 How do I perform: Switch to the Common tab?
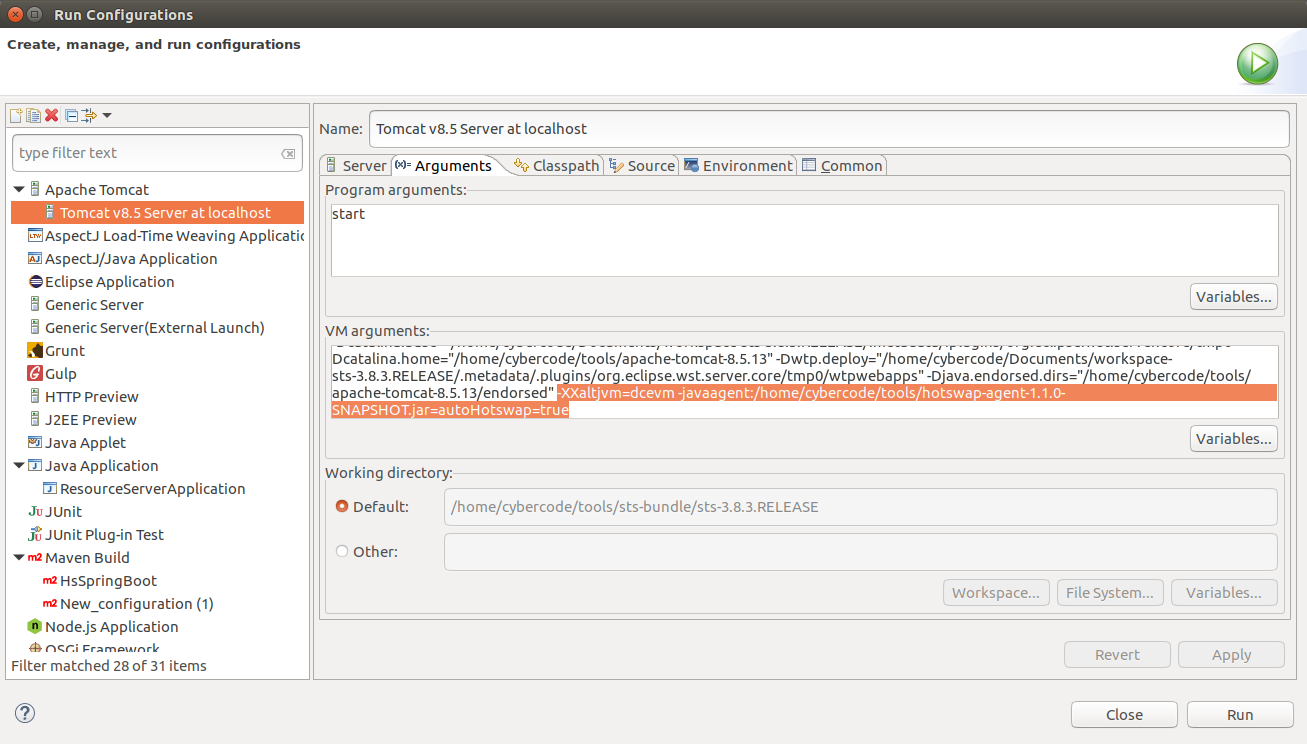(x=842, y=166)
